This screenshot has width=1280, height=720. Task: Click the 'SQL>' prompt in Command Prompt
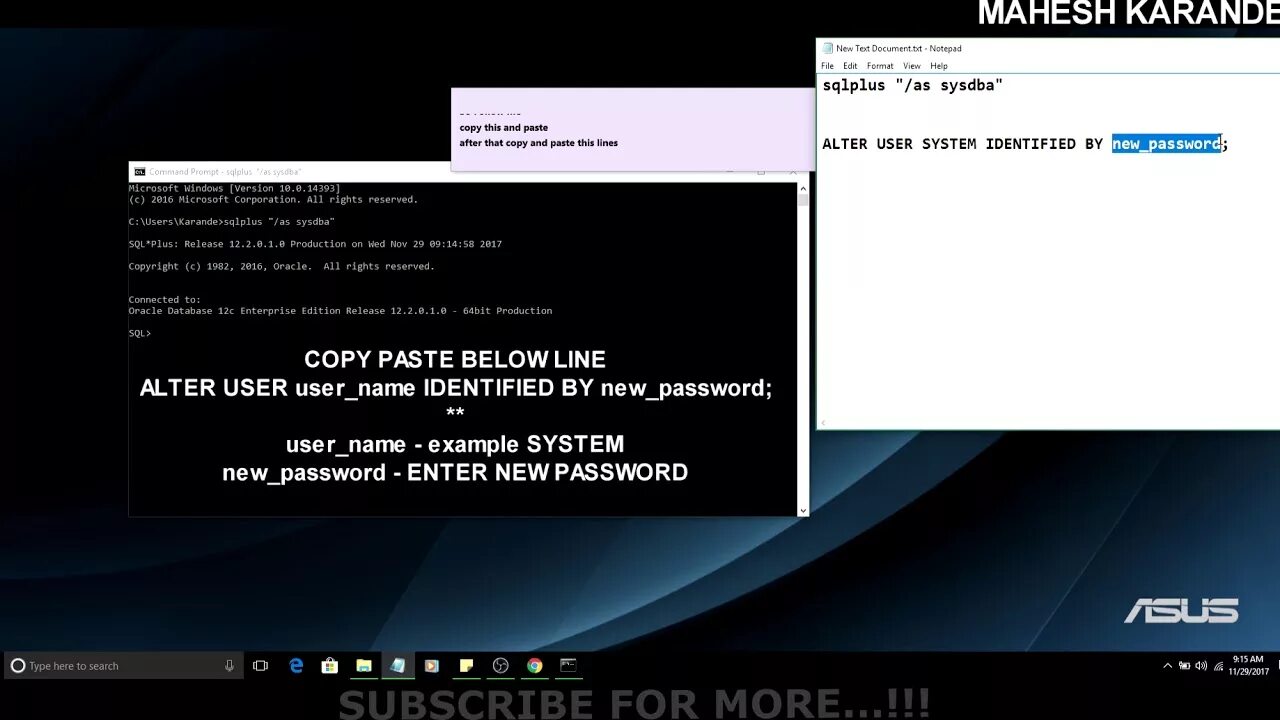[140, 333]
